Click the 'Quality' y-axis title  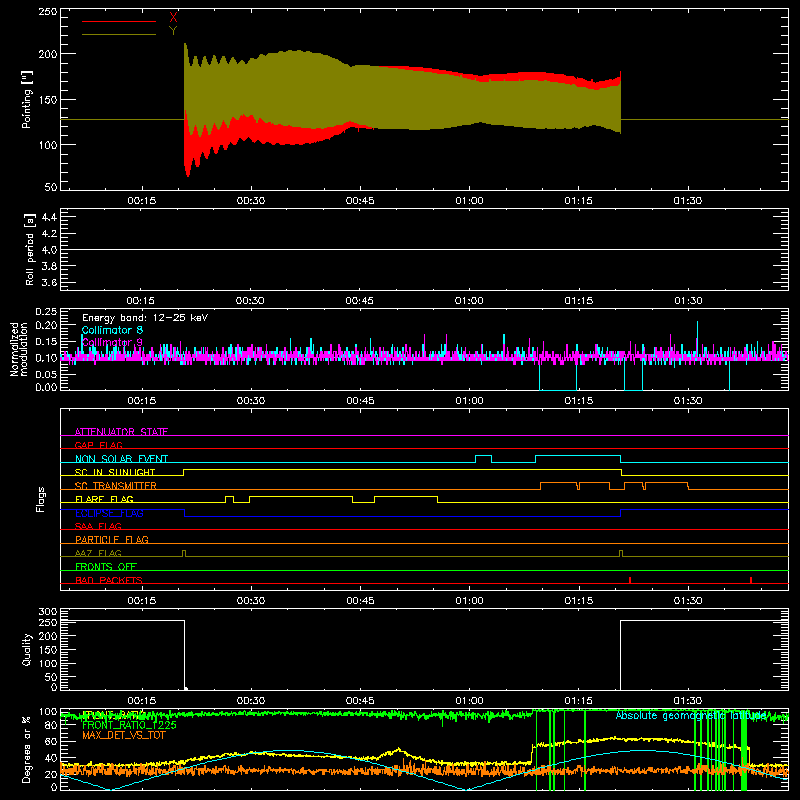point(27,649)
